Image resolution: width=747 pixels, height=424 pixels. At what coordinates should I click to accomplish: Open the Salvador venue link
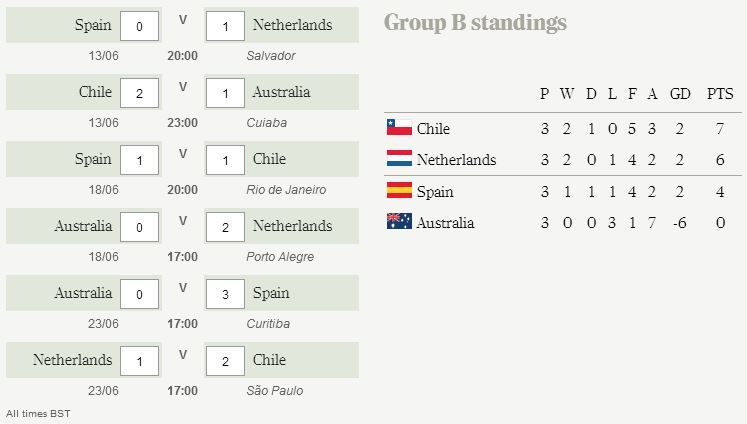point(271,56)
